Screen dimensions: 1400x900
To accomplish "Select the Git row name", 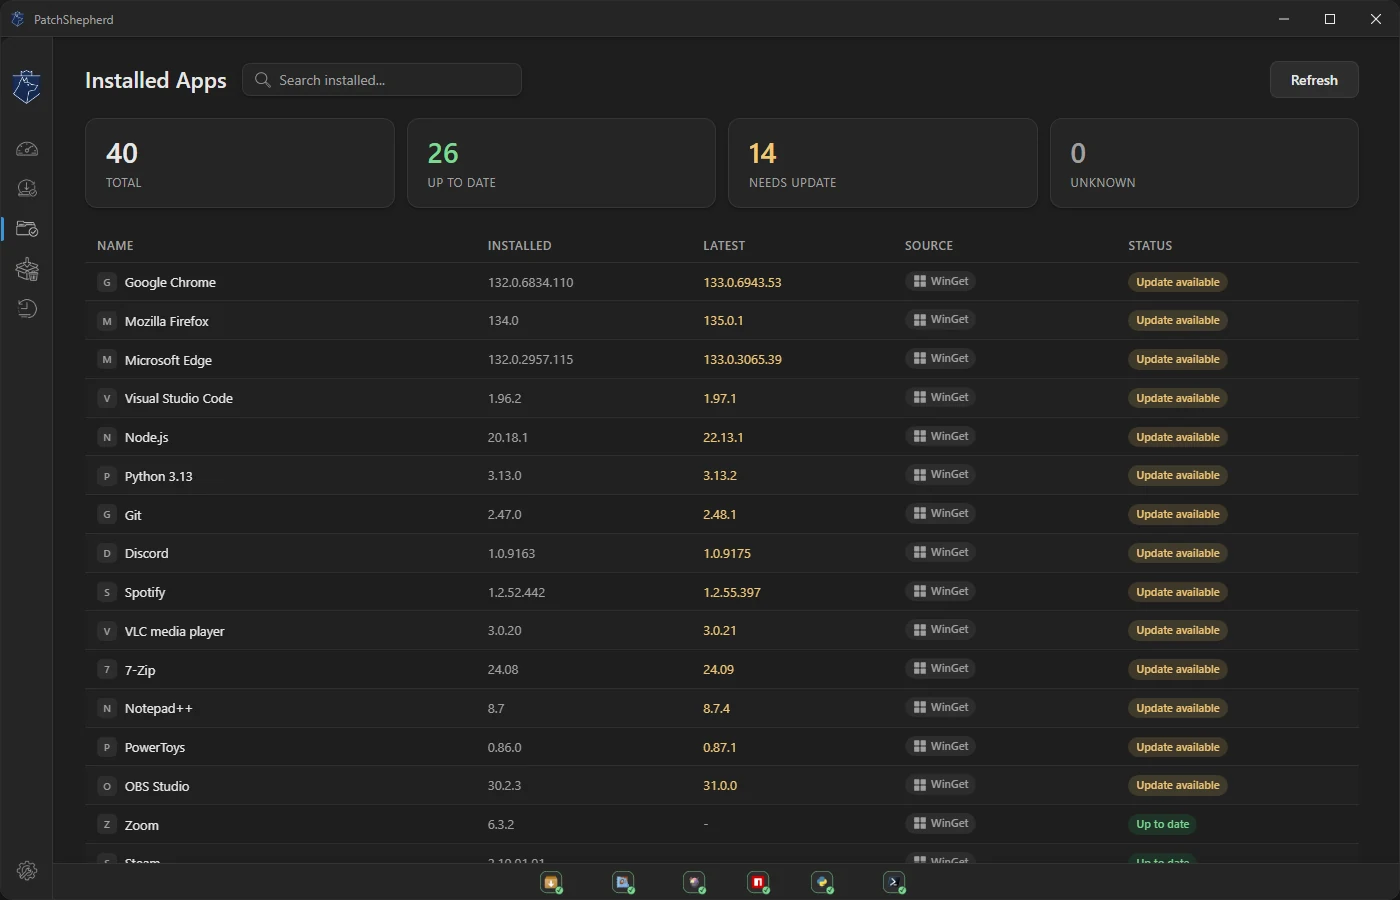I will tap(133, 515).
